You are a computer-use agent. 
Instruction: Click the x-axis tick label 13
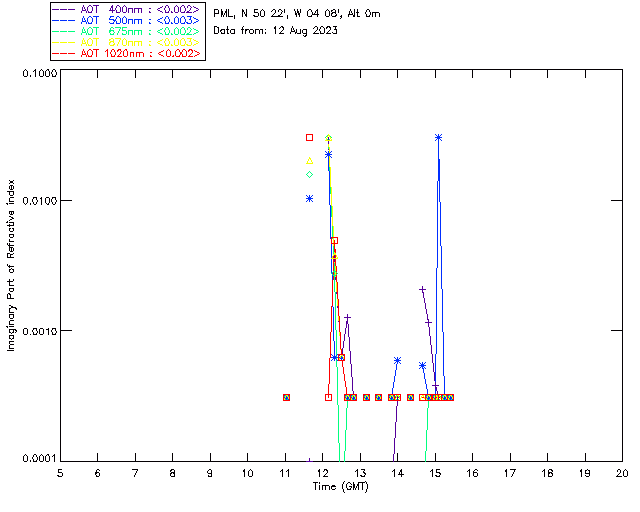(x=360, y=473)
